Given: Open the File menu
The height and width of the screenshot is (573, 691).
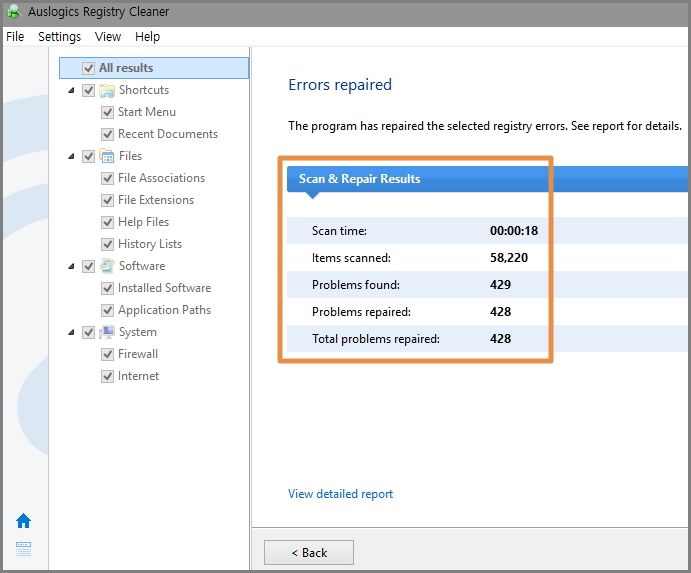Looking at the screenshot, I should (15, 37).
